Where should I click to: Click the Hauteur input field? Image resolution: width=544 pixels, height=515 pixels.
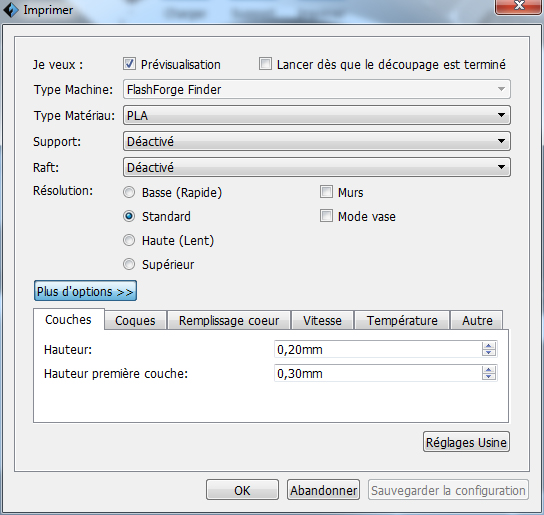coord(378,349)
